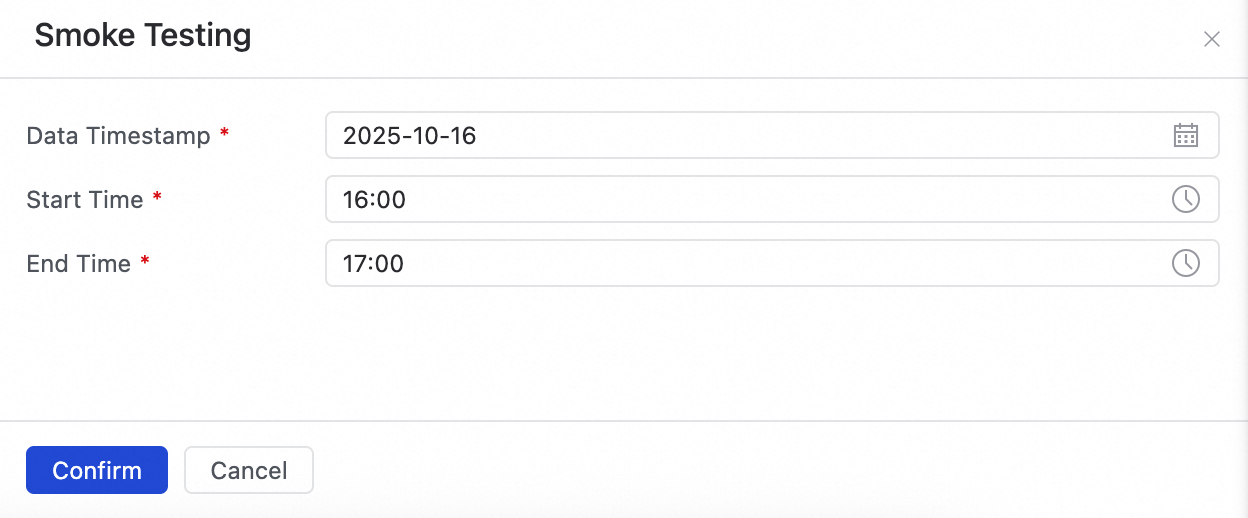This screenshot has height=518, width=1248.
Task: Select the 17:00 end time value
Action: 373,264
